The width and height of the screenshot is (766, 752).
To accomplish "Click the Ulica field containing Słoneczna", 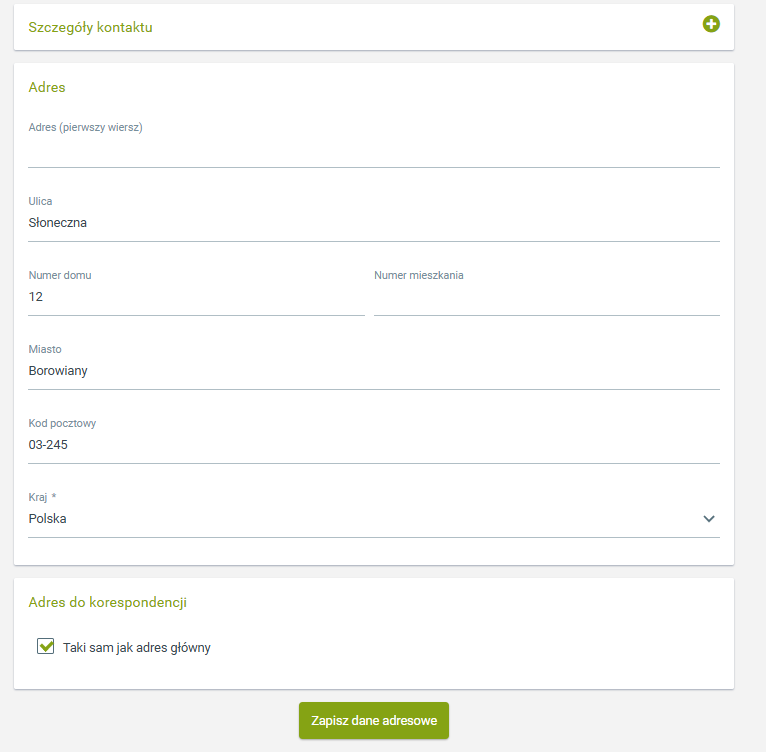I will 373,223.
